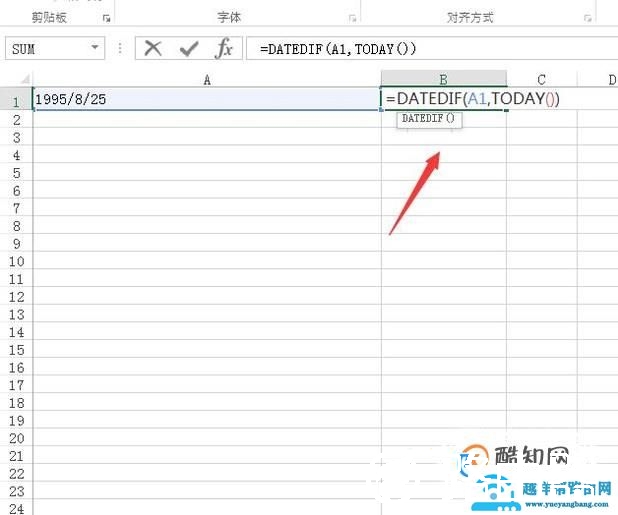618x515 pixels.
Task: Confirm the formula with the checkmark icon
Action: click(189, 48)
